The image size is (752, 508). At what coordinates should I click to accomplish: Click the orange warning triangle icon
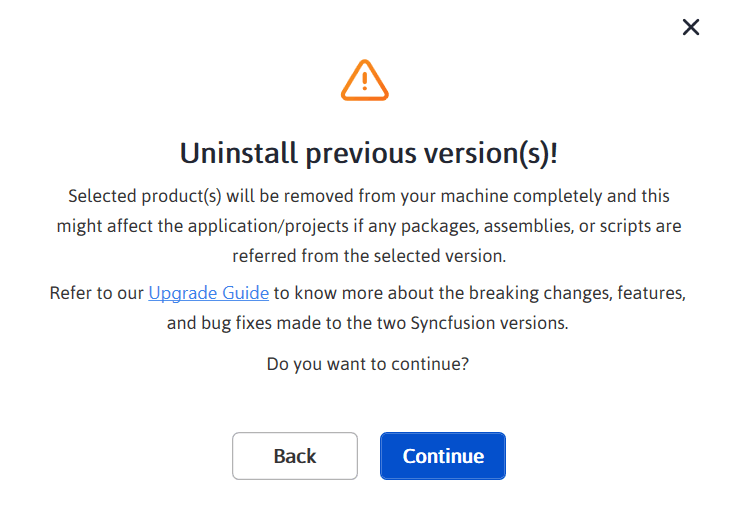364,80
